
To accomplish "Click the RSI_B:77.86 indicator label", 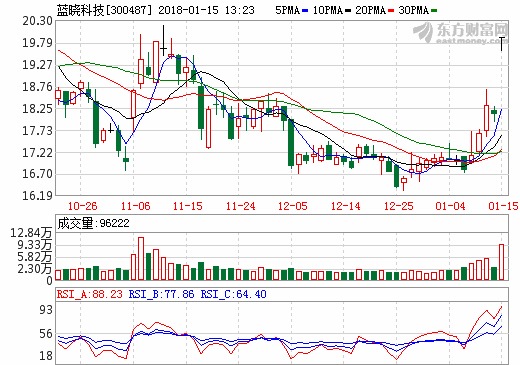I will coord(161,294).
